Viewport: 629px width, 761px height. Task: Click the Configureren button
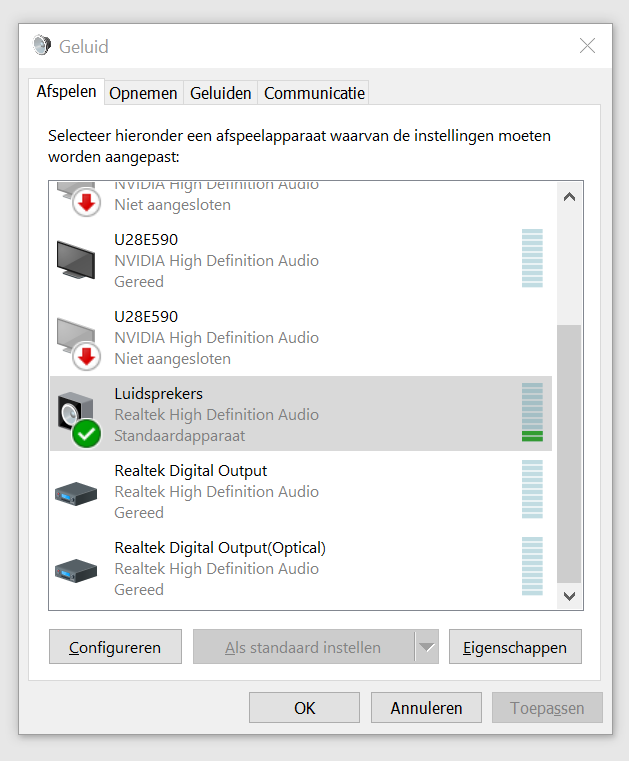click(x=115, y=646)
